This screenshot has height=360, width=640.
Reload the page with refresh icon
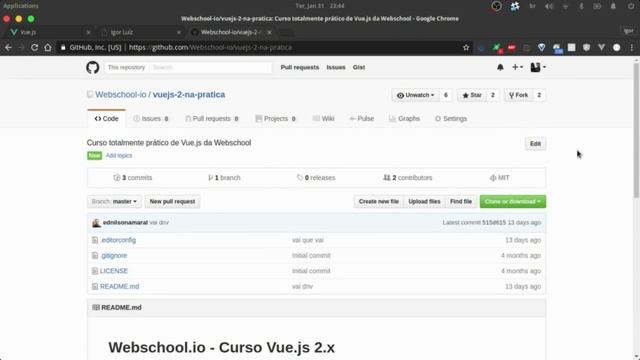[35, 47]
